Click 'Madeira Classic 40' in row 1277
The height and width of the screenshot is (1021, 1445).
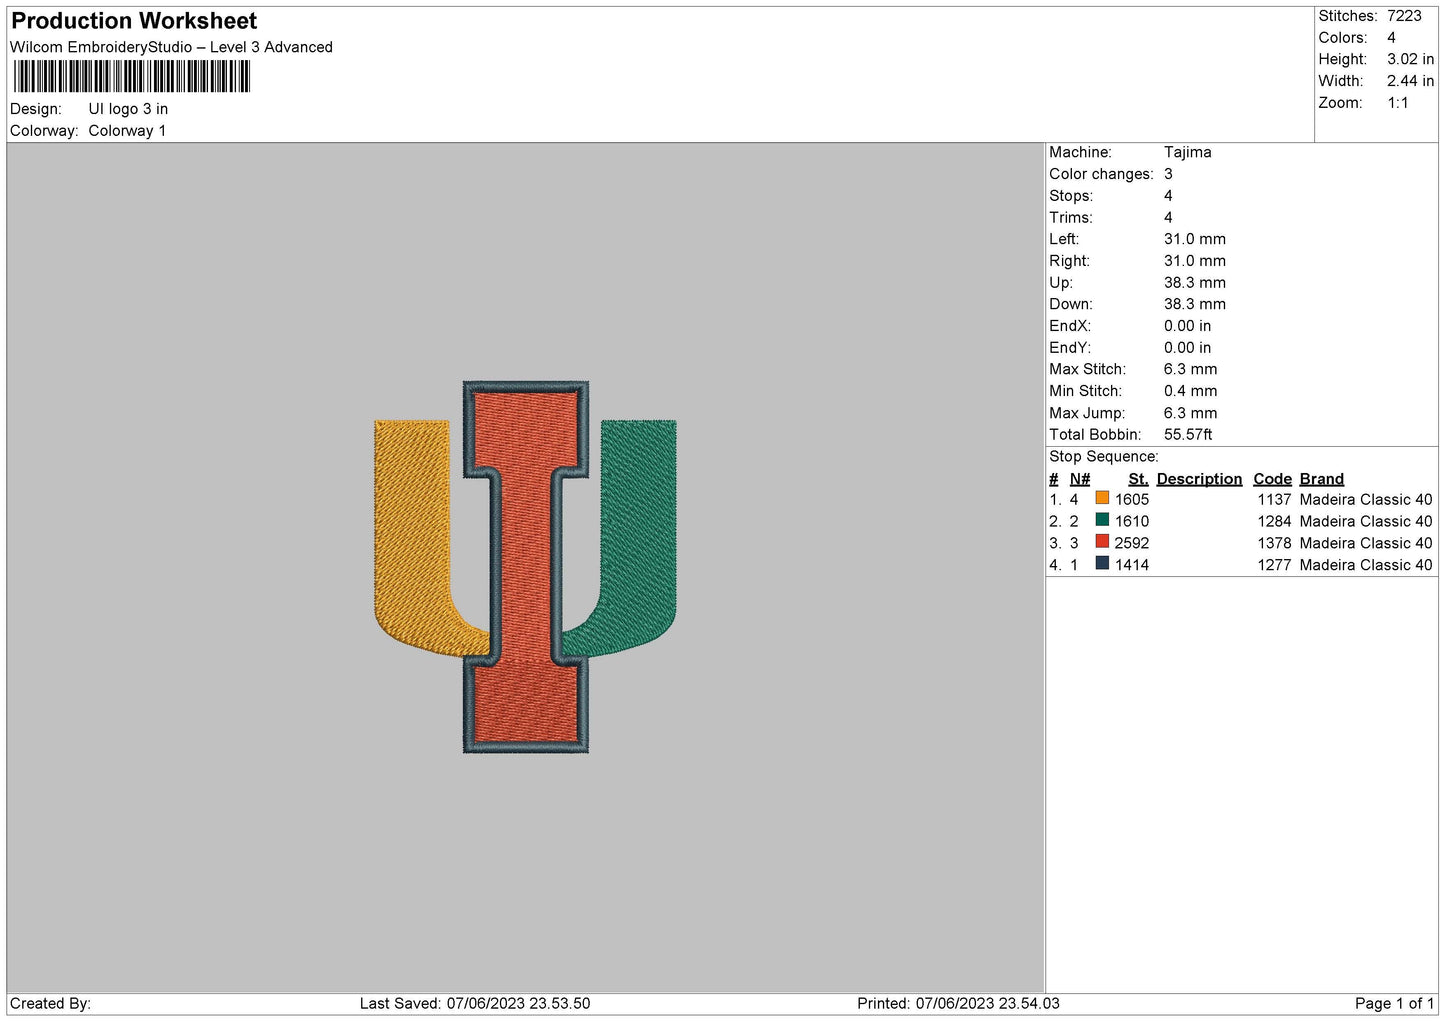[1365, 566]
